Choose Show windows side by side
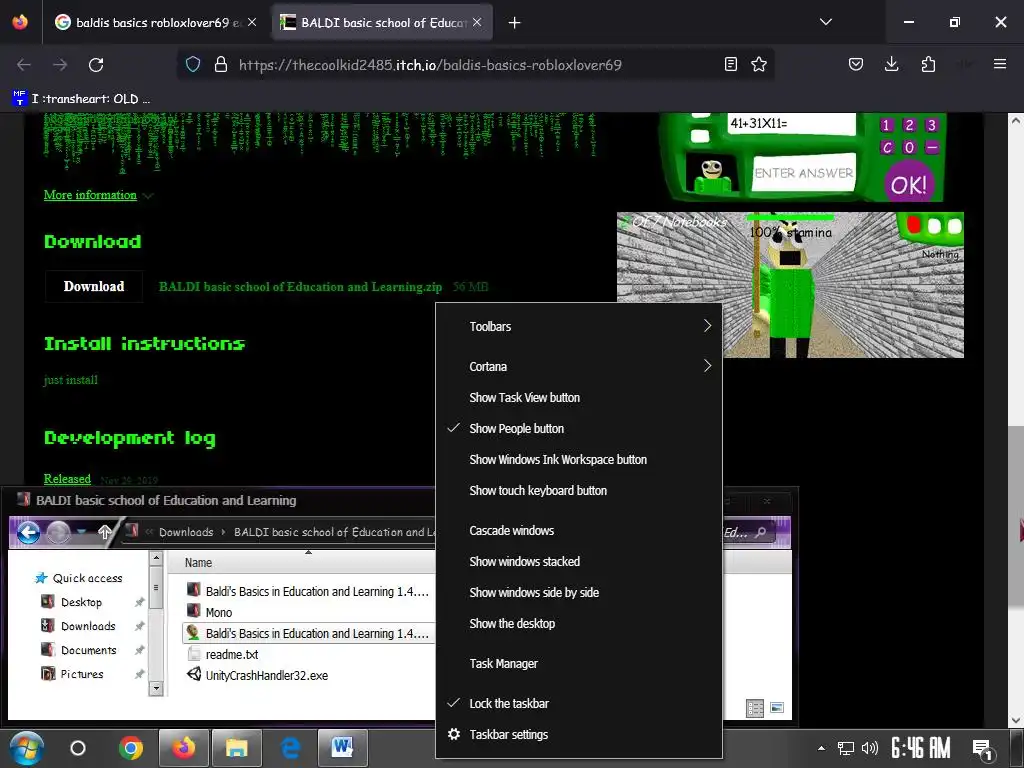The image size is (1024, 768). coord(579,592)
